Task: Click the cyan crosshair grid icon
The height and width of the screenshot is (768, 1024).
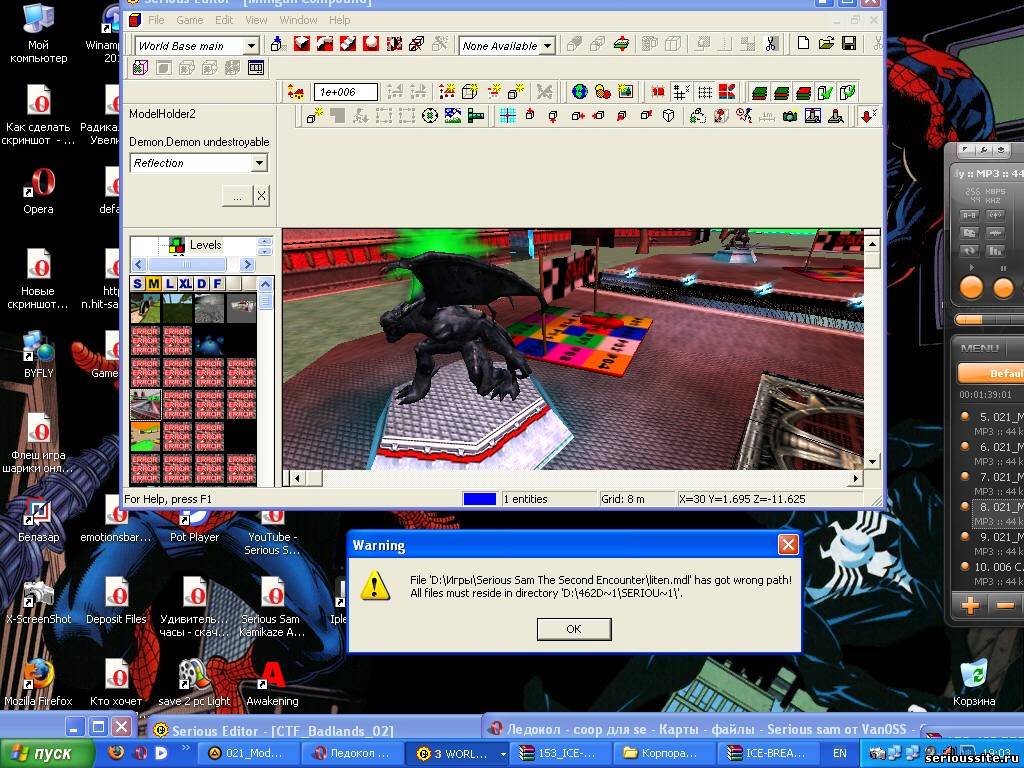Action: click(507, 116)
